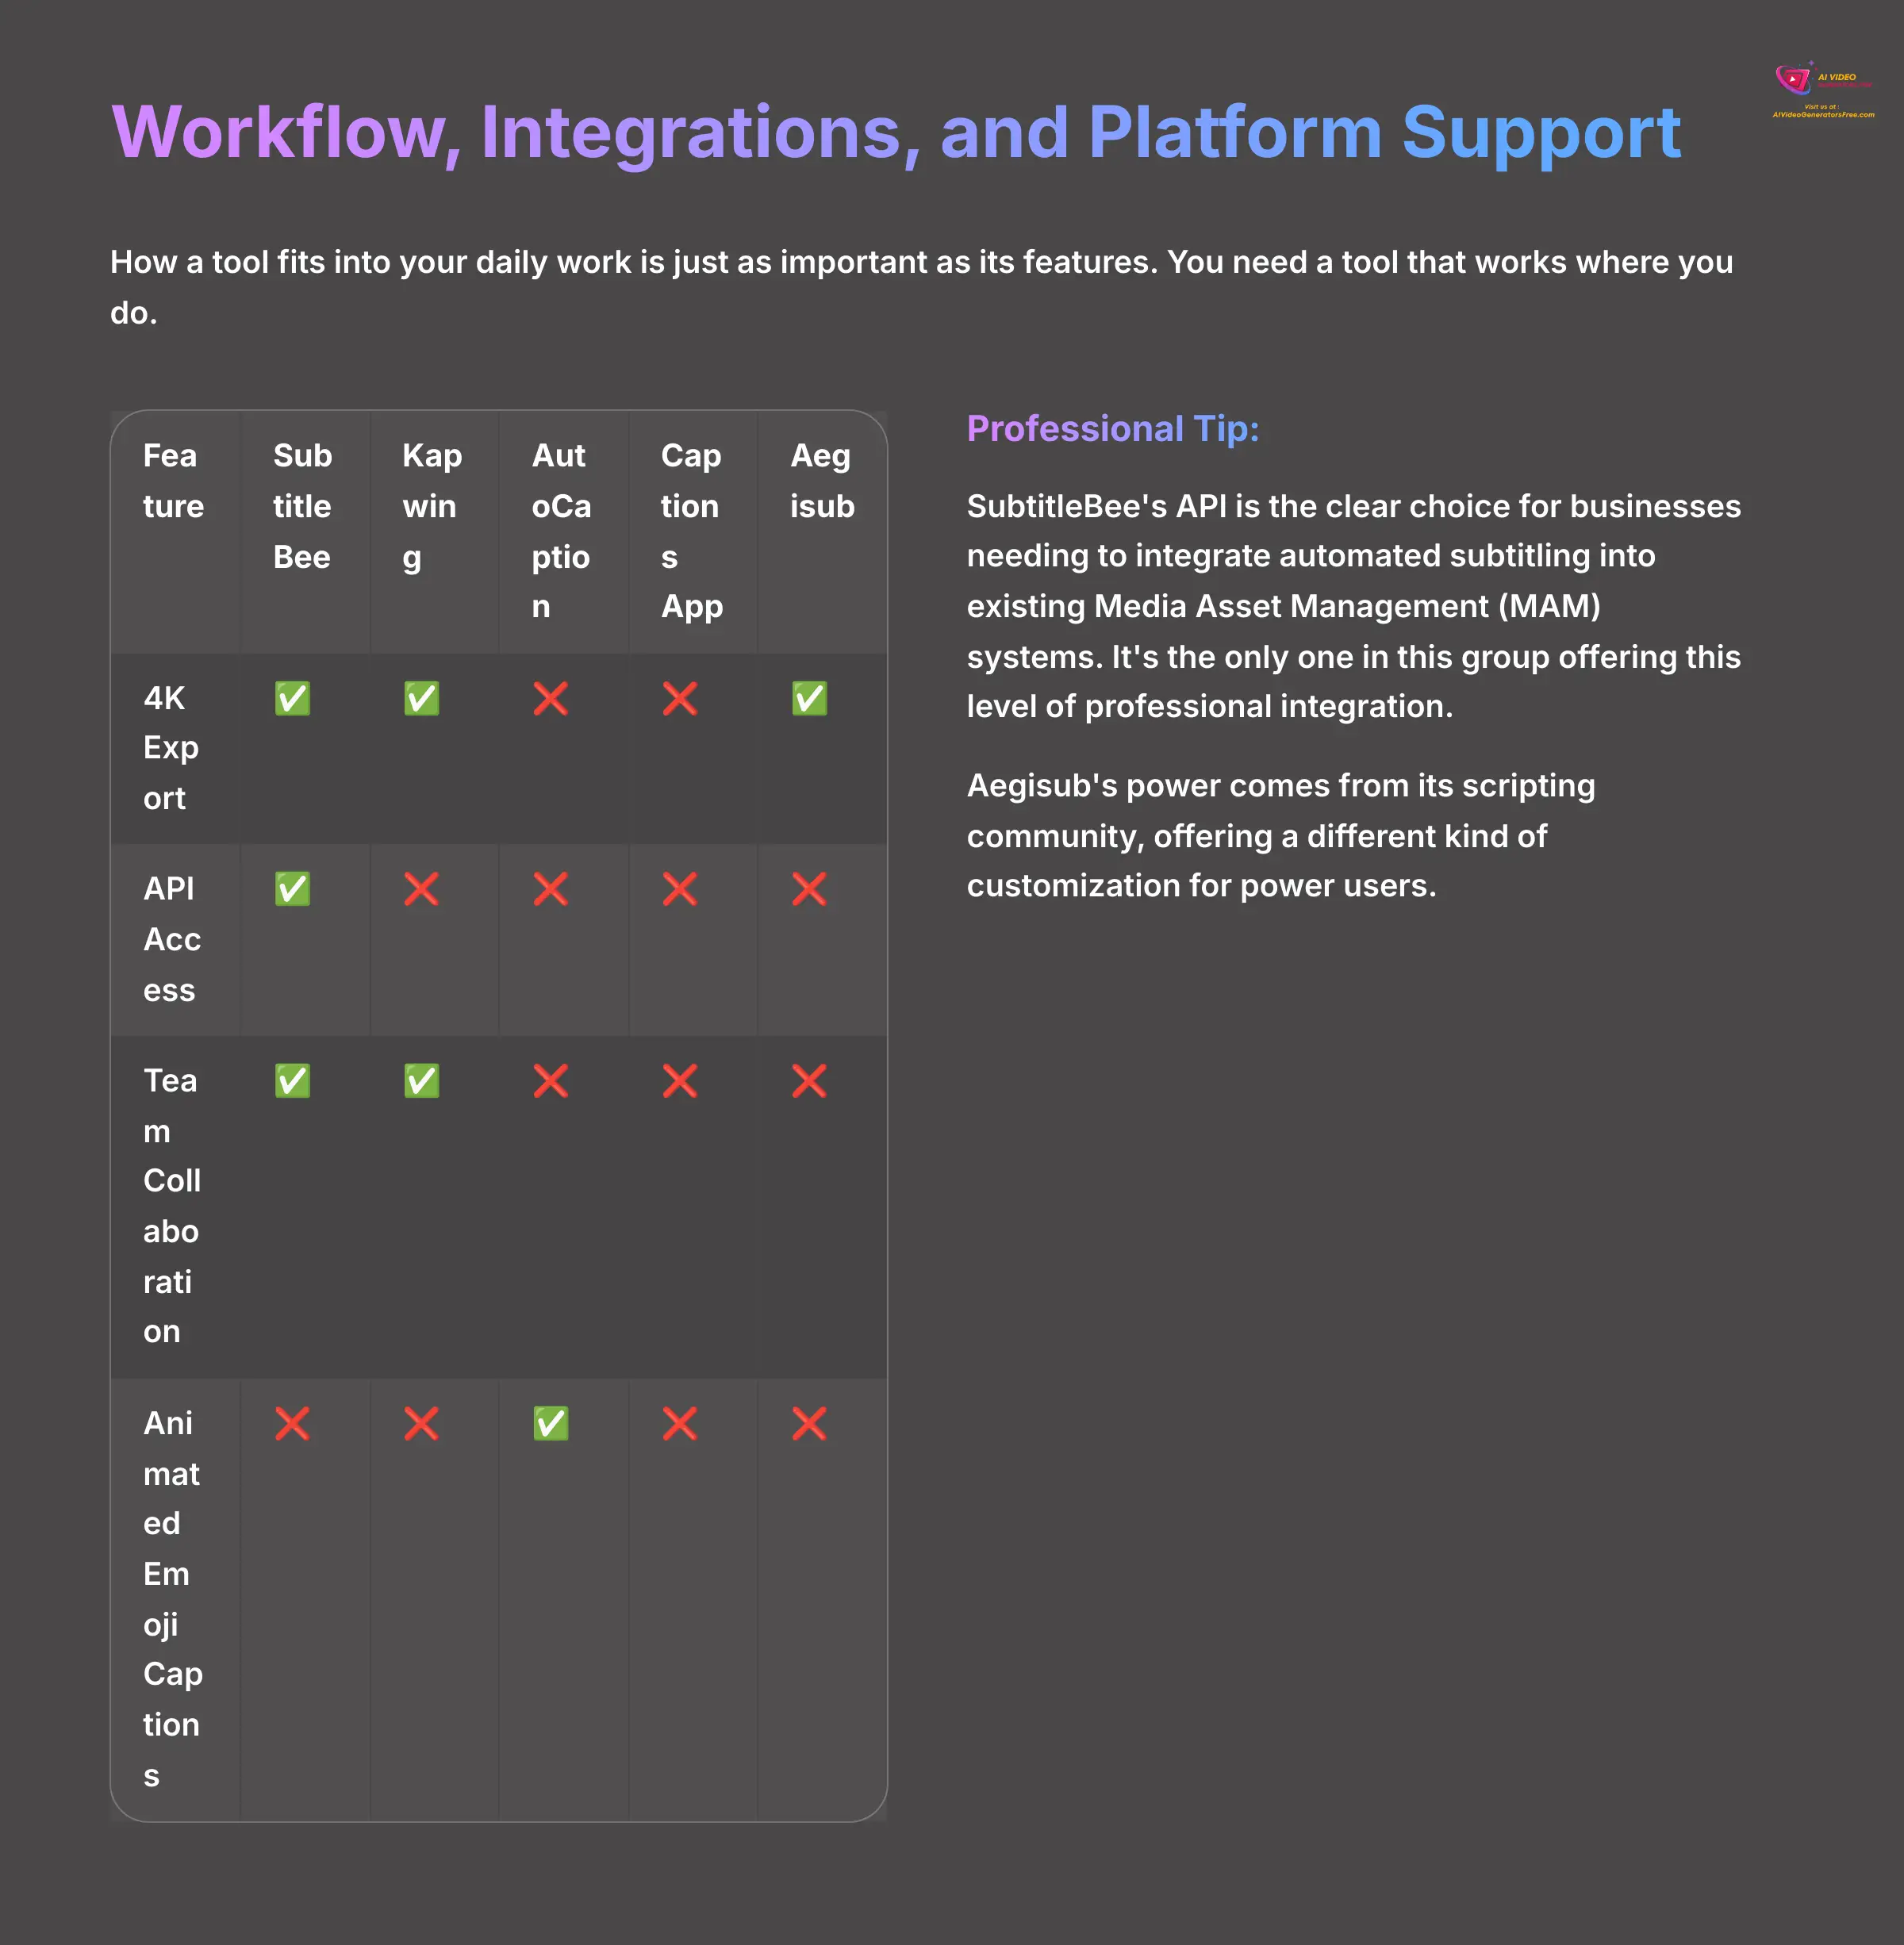Select the 4K Export row label
Viewport: 1904px width, 1945px height.
[x=171, y=748]
